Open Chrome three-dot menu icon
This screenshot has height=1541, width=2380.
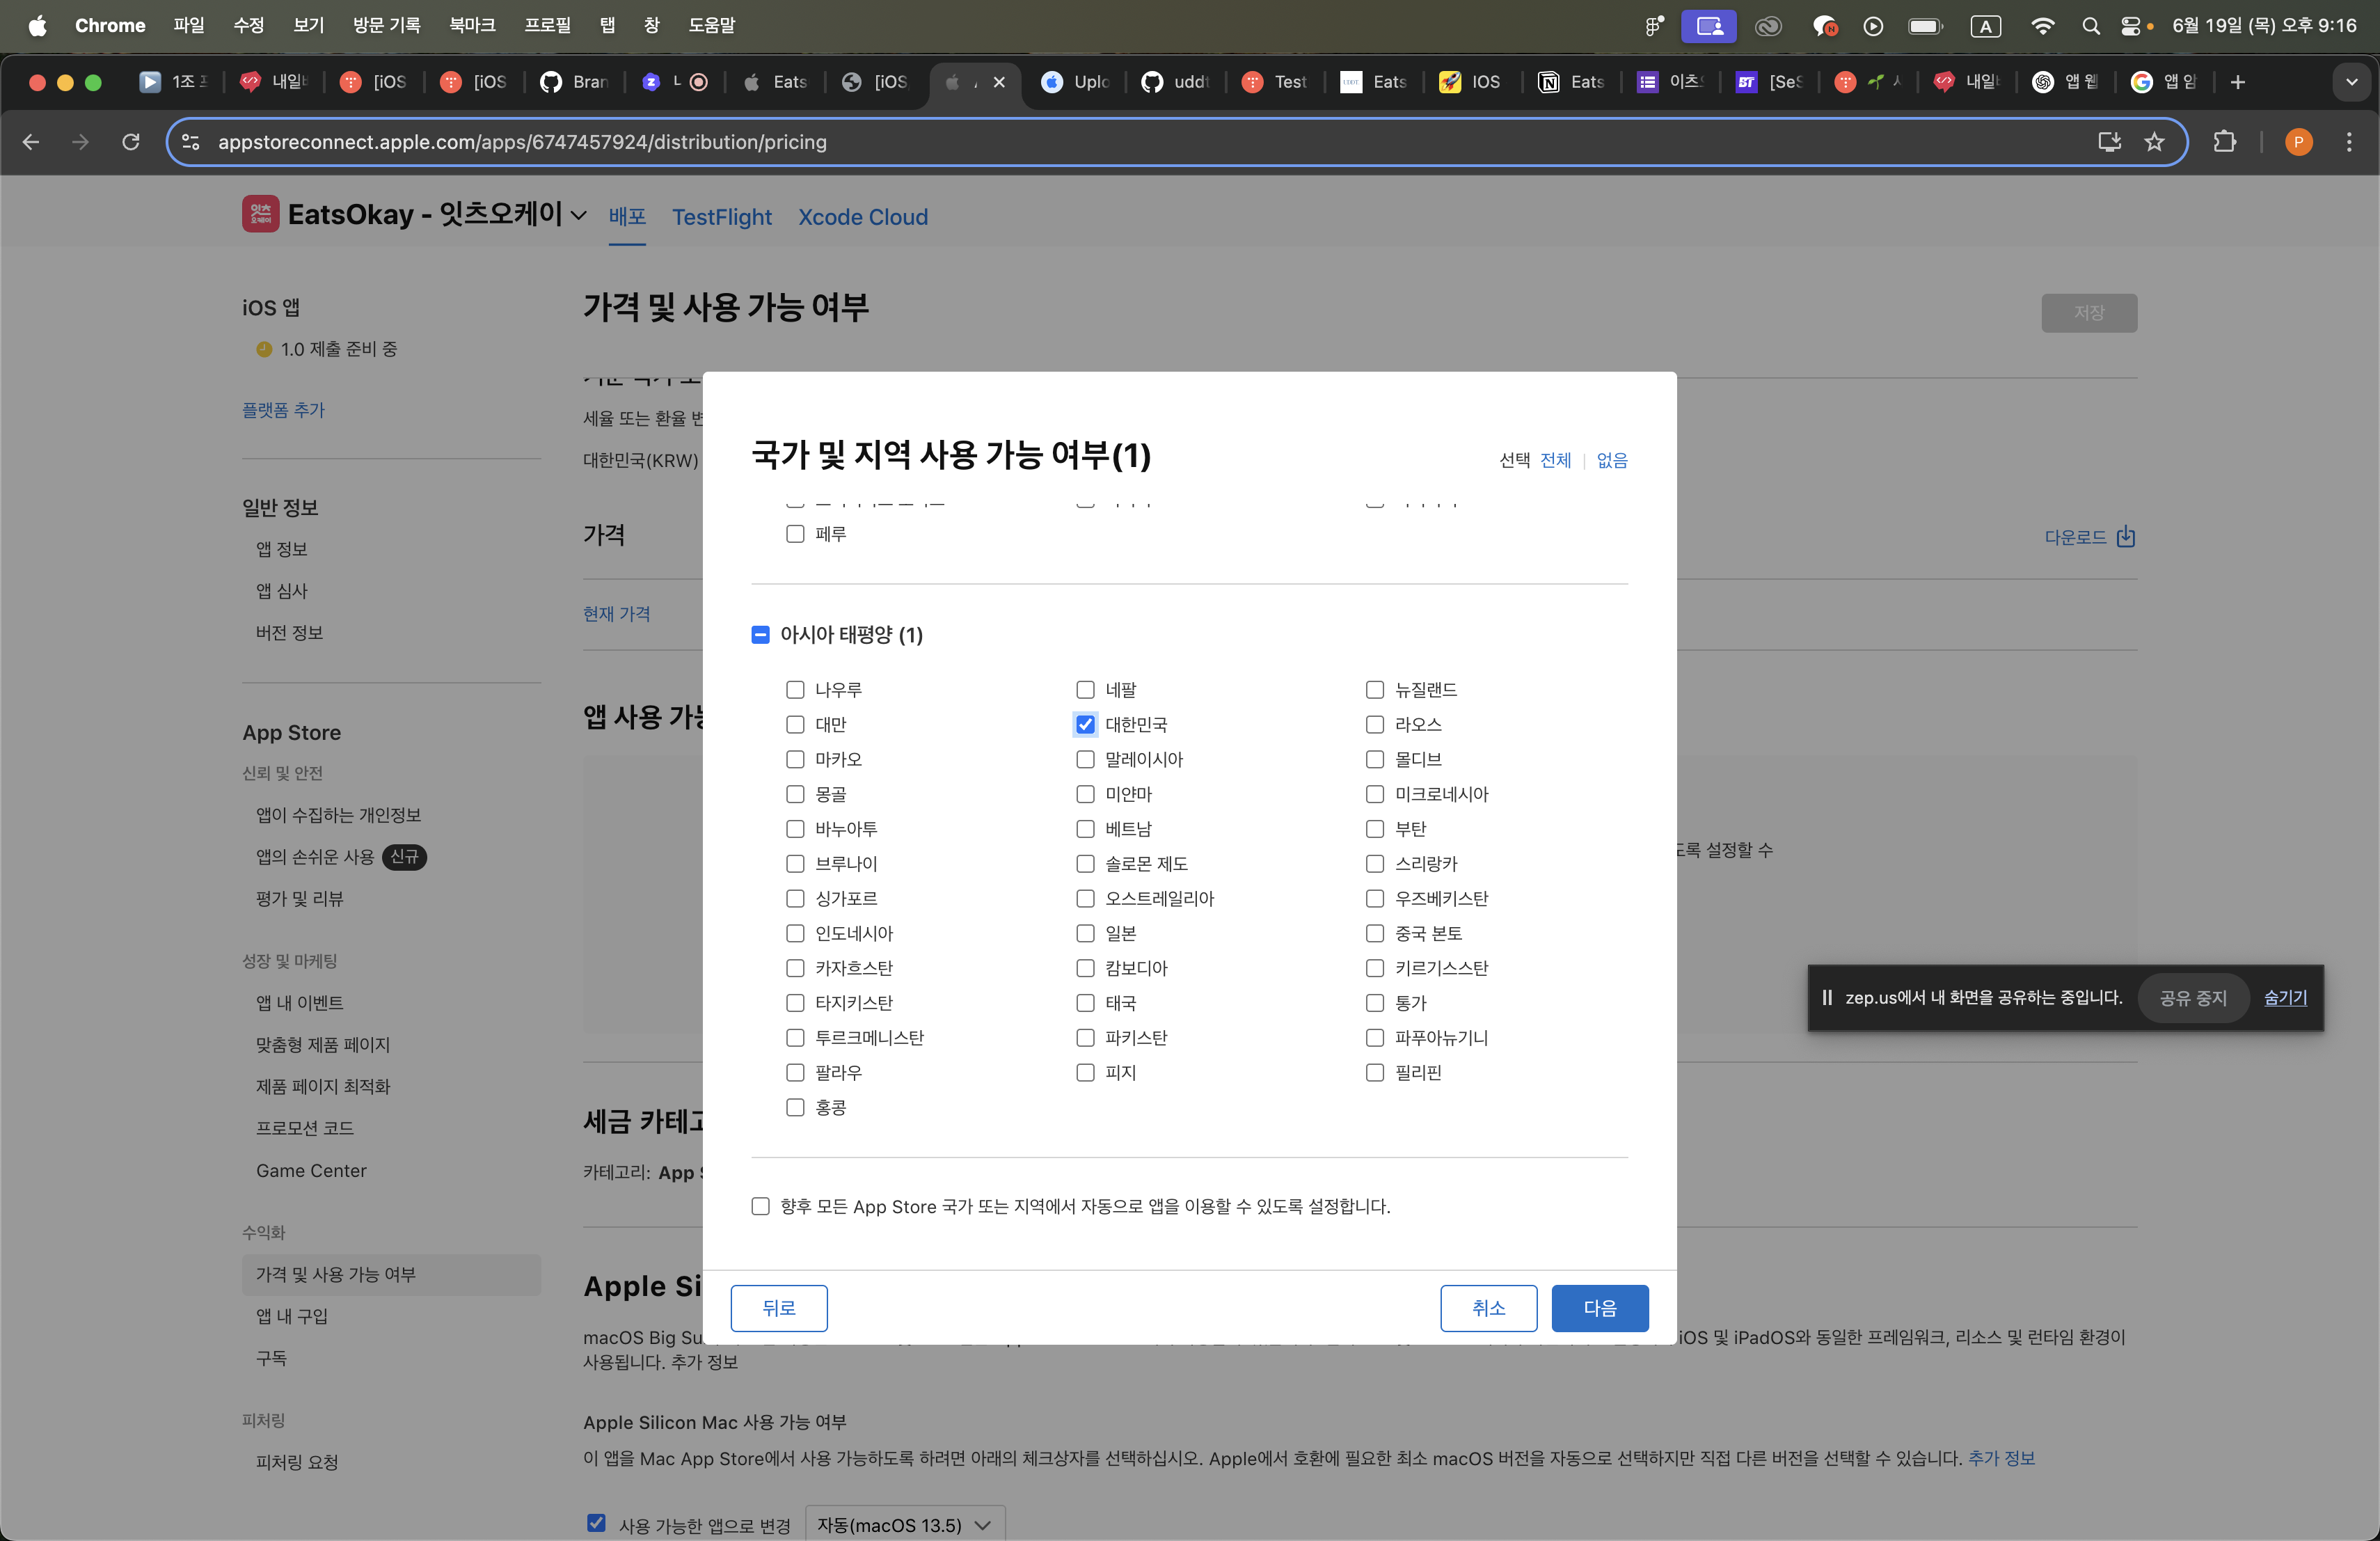click(2348, 142)
